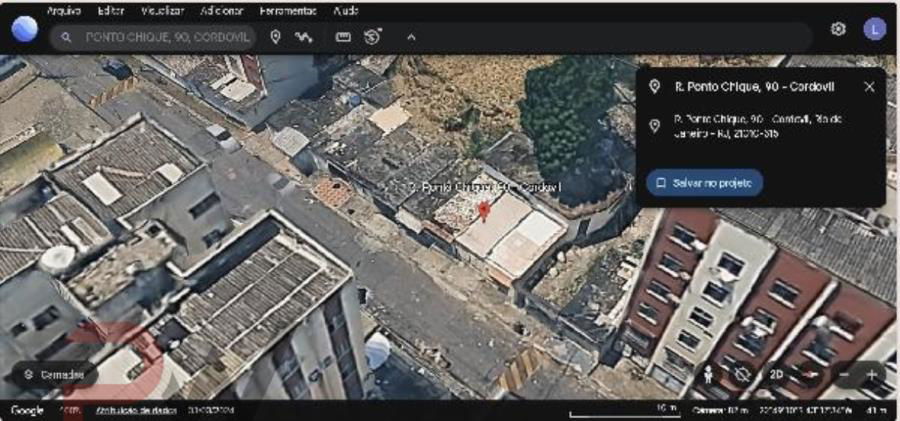Click the Google Earth globe logo
This screenshot has height=421, width=900.
coord(24,30)
